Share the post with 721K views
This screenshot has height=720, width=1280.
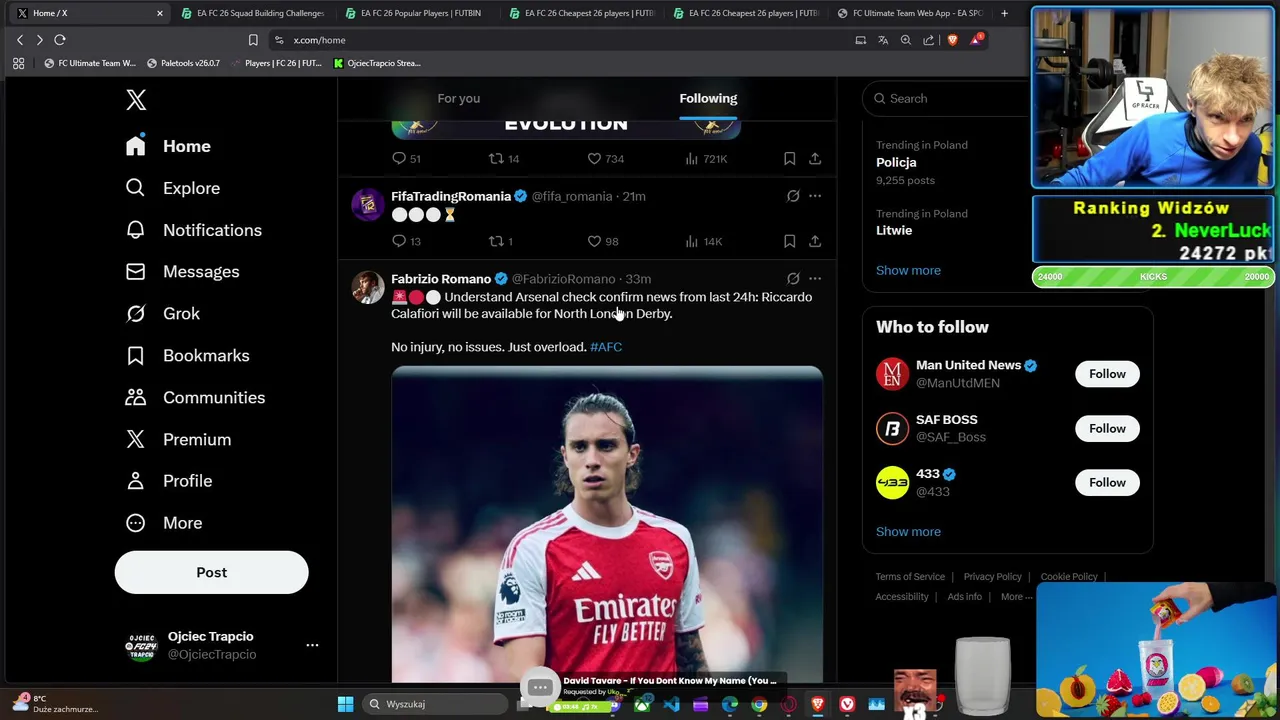(x=815, y=158)
